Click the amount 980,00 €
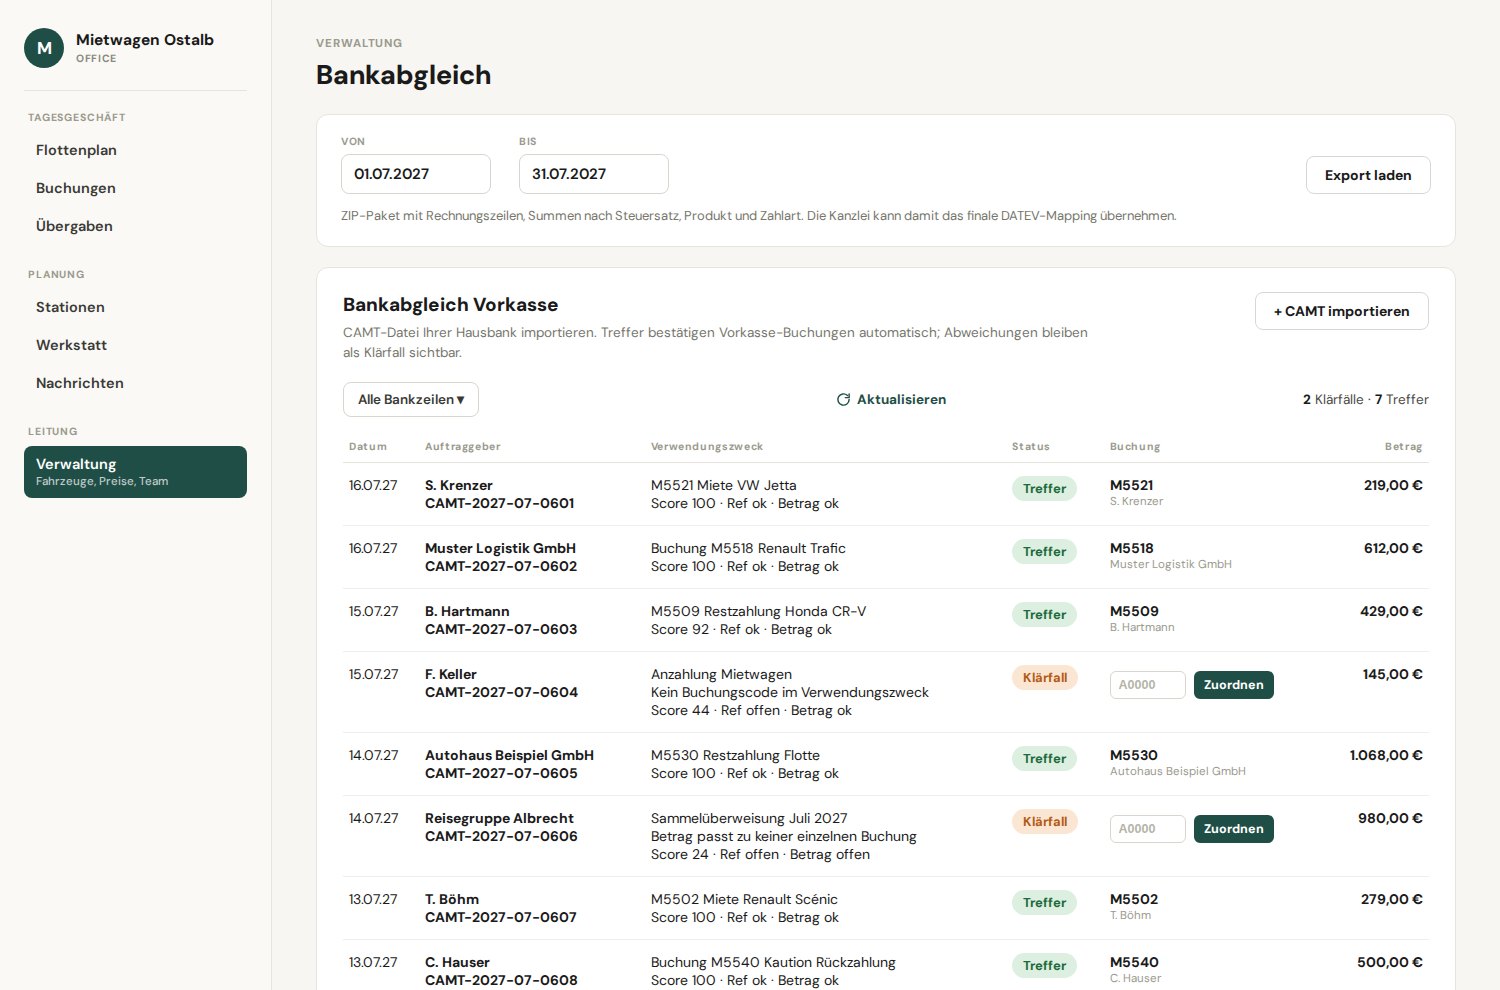 pos(1390,818)
